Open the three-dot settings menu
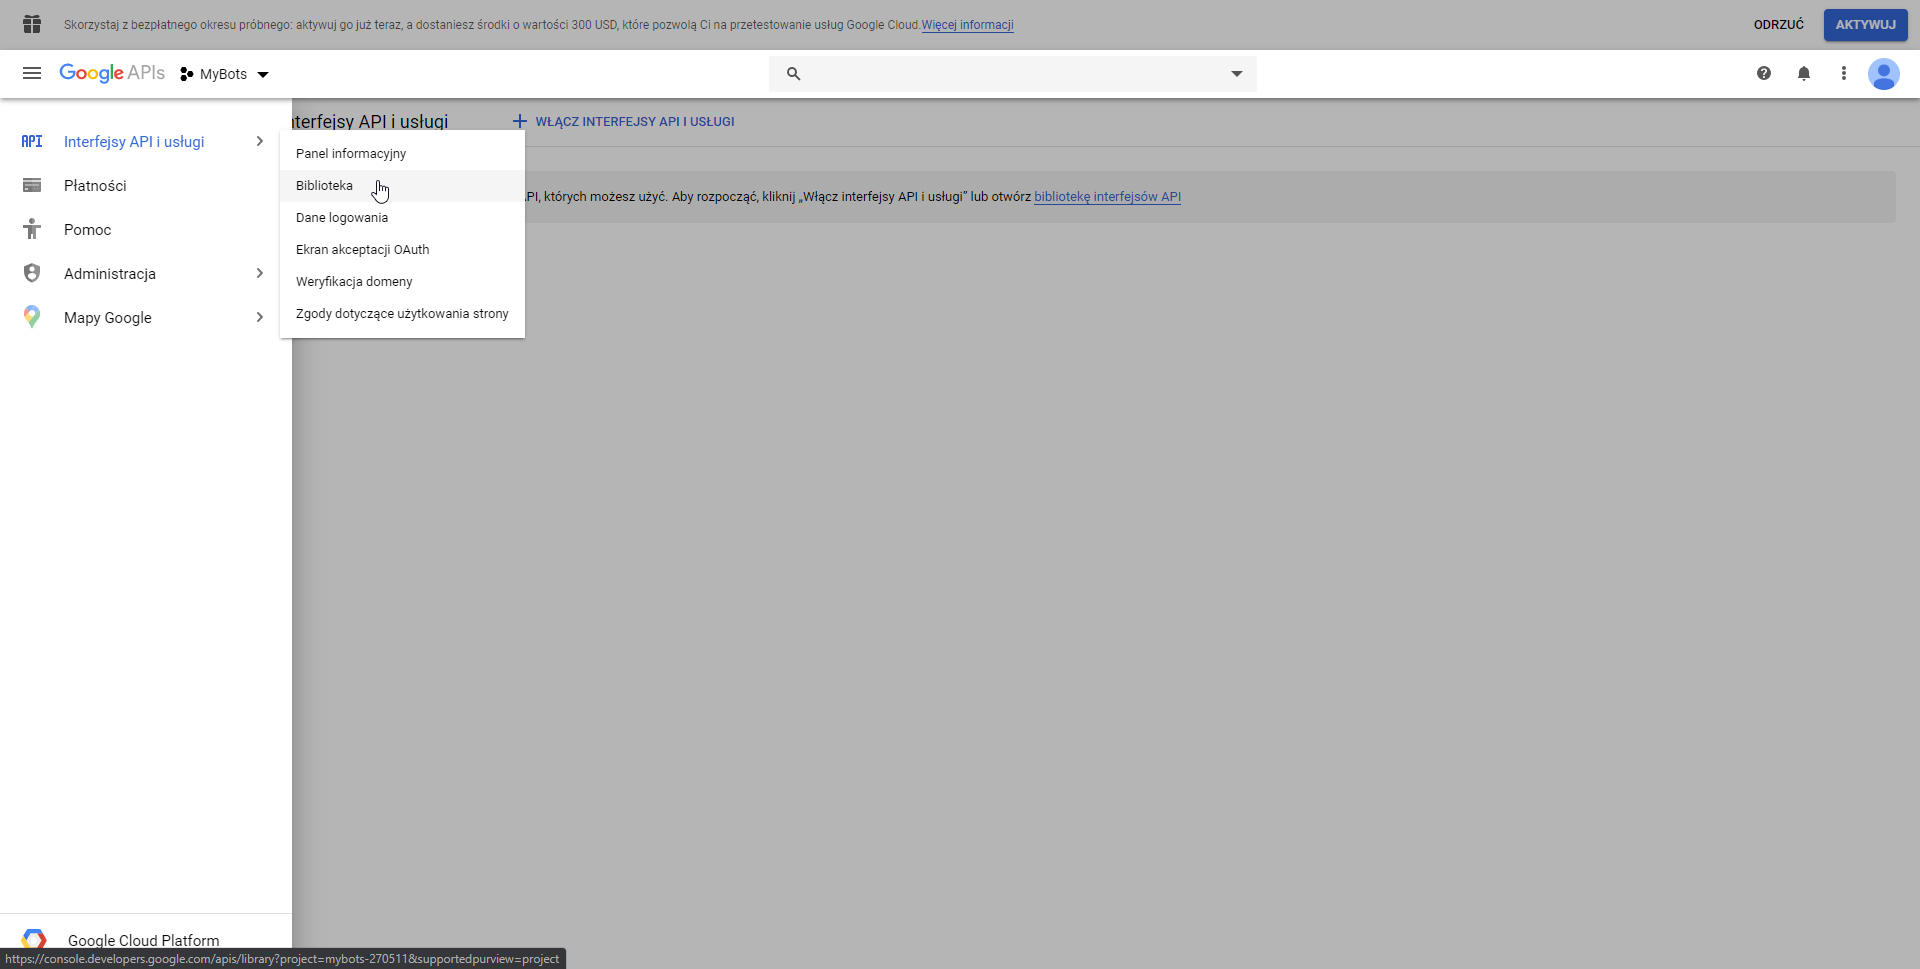 click(1844, 73)
